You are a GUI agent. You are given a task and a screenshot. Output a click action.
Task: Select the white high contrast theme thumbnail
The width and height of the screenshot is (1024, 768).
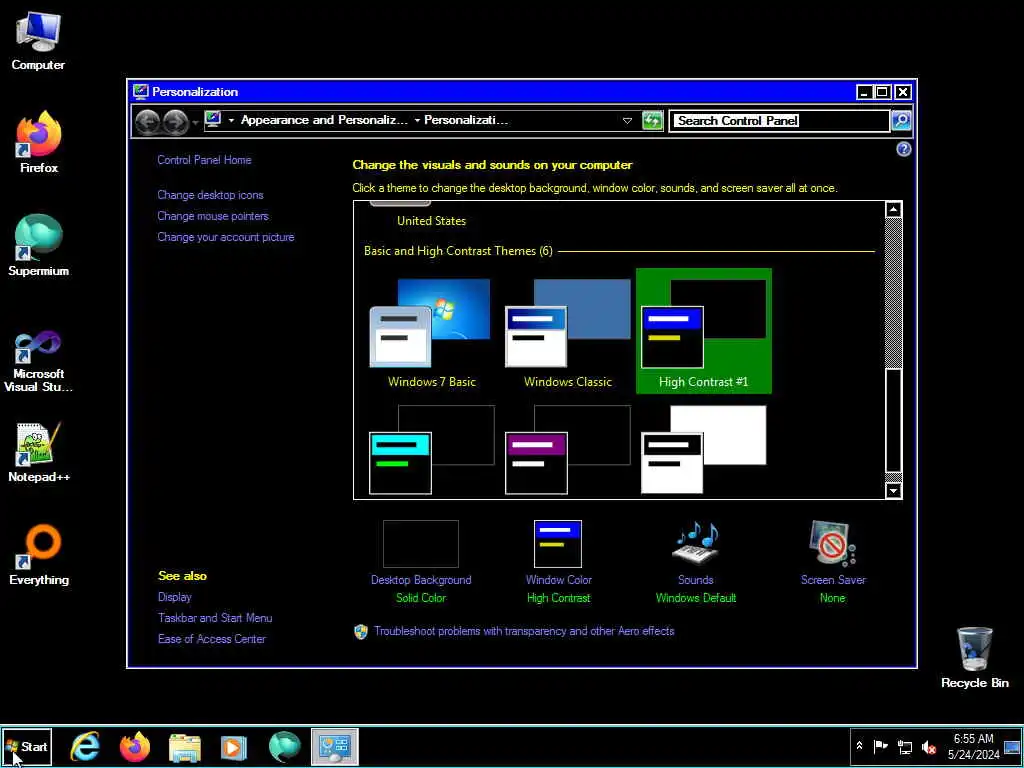pos(703,449)
